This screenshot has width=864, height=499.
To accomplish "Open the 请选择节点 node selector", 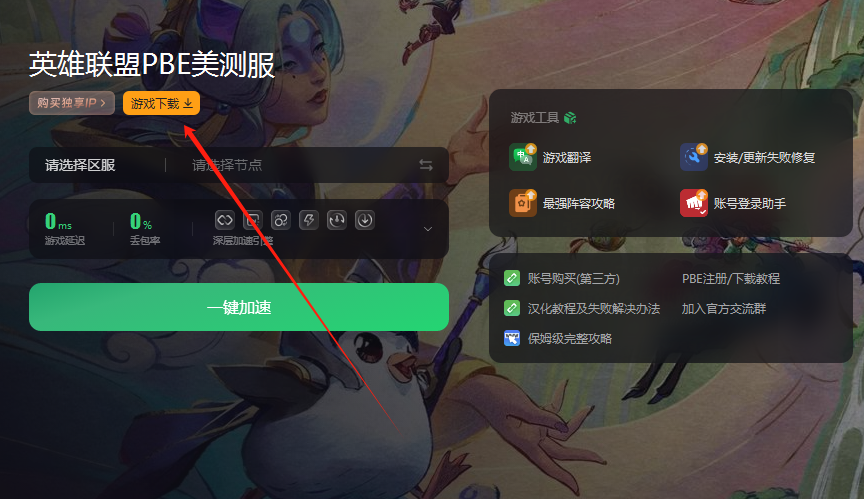I will click(x=227, y=165).
